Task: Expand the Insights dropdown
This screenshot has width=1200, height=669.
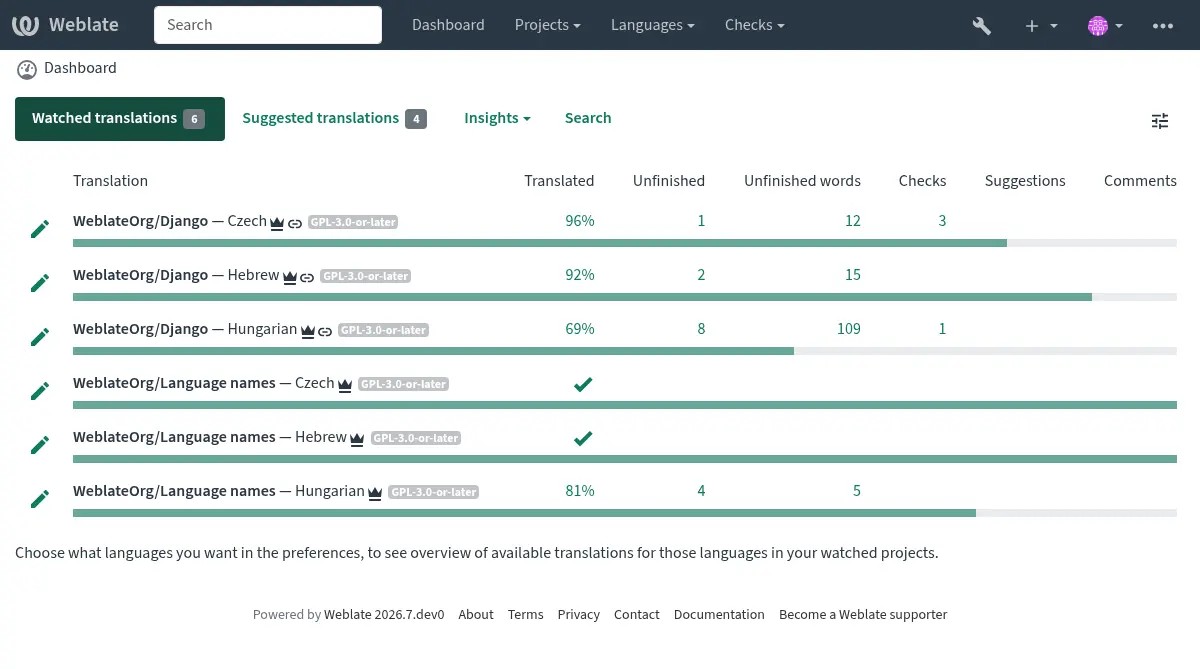Action: (497, 118)
